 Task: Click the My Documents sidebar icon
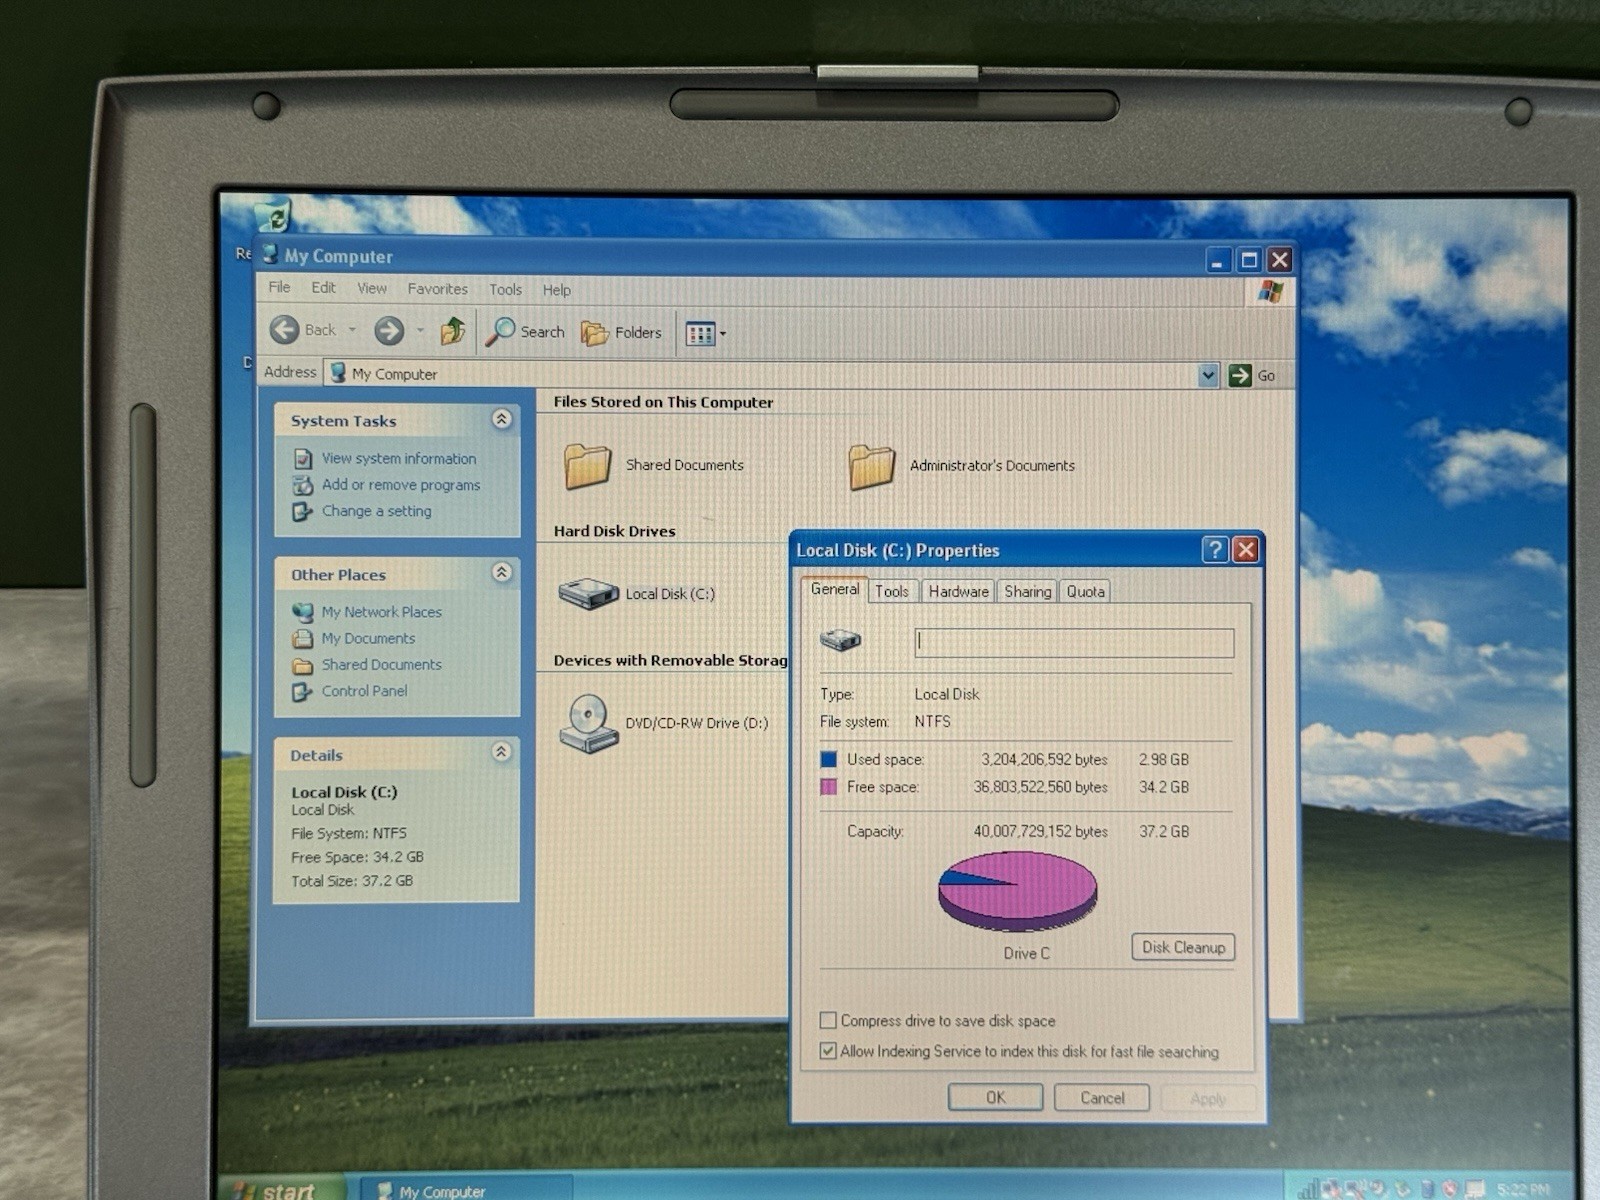pos(302,639)
